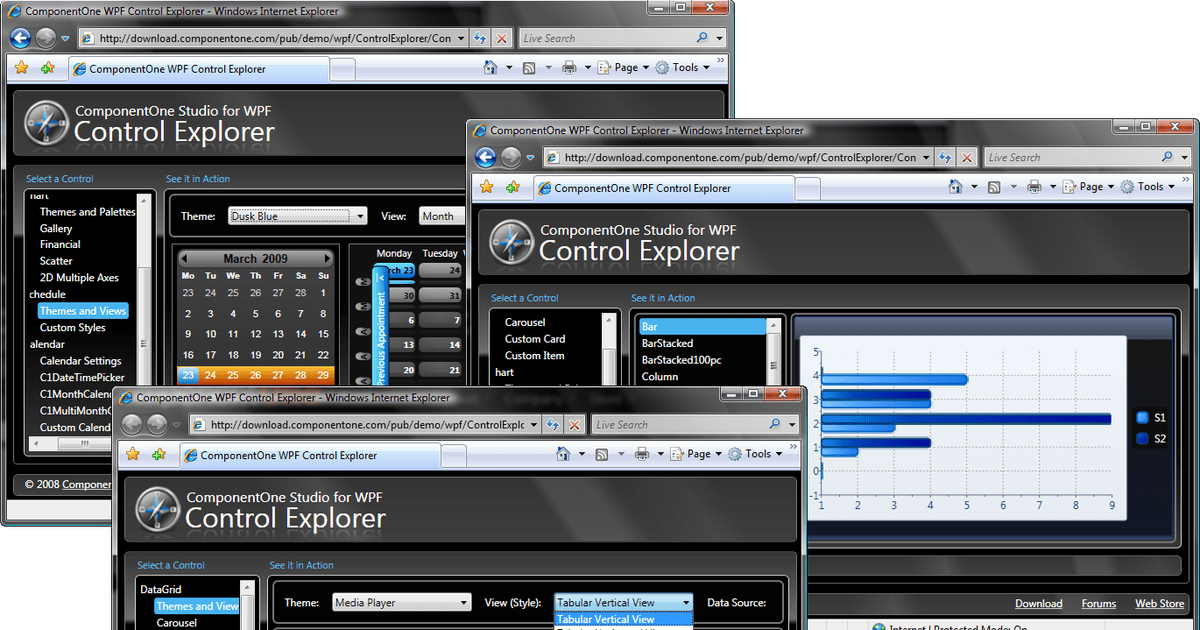
Task: Refresh the page in the DataGrid window
Action: tap(553, 424)
